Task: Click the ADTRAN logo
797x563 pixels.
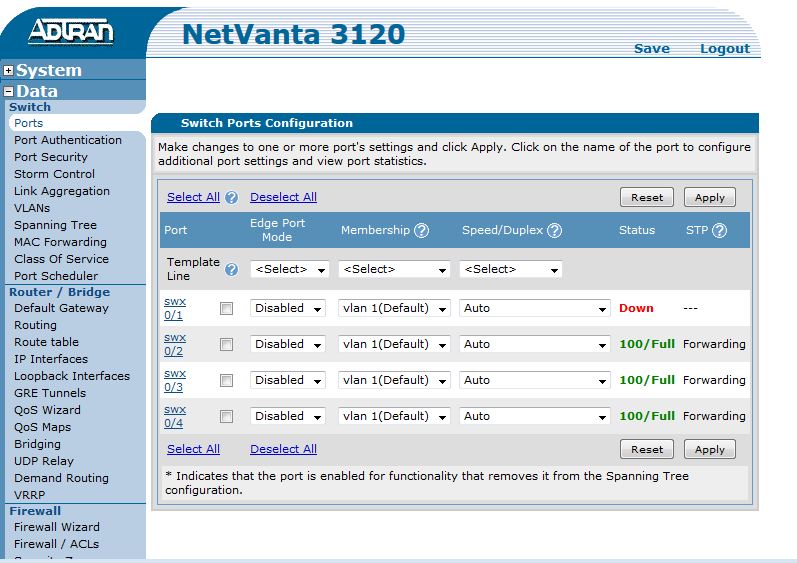Action: coord(71,33)
